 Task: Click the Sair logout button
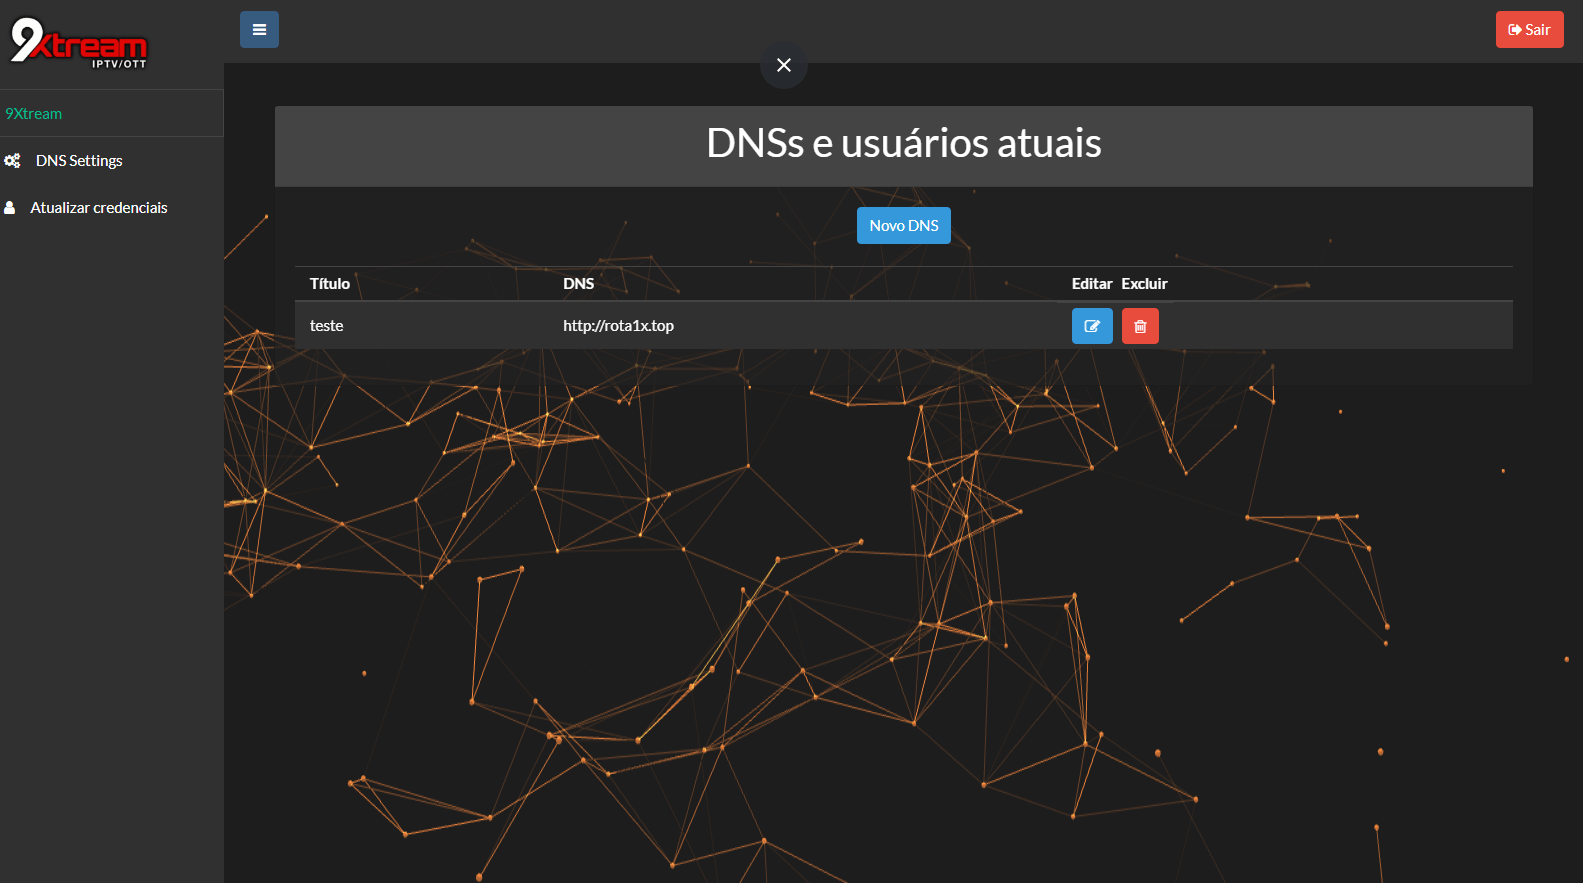coord(1529,30)
